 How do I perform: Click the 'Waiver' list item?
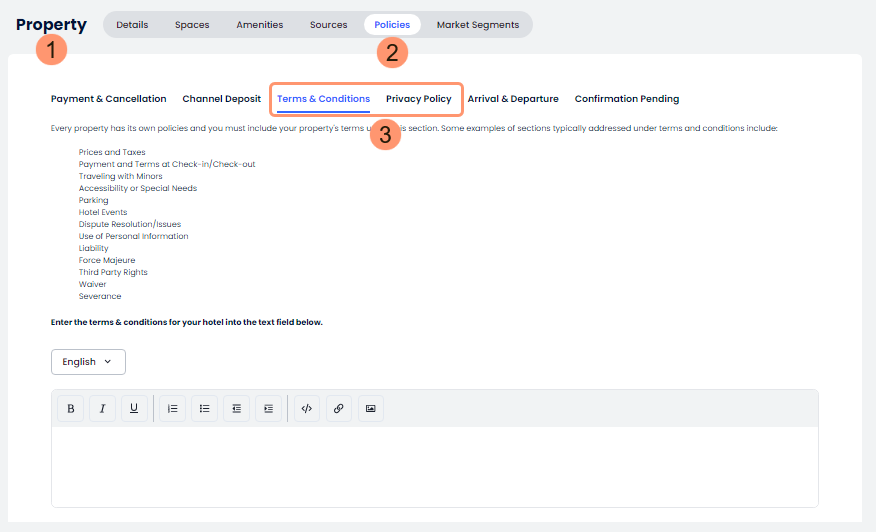[92, 284]
